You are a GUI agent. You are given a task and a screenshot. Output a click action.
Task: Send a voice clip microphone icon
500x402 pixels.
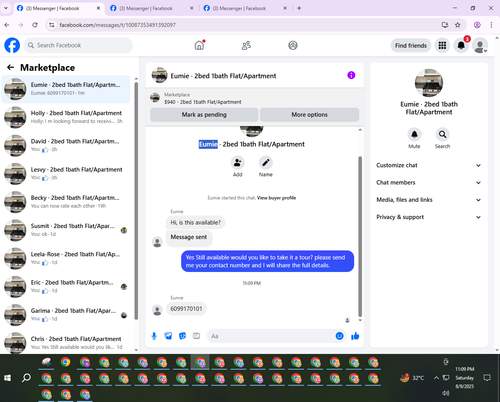(154, 336)
